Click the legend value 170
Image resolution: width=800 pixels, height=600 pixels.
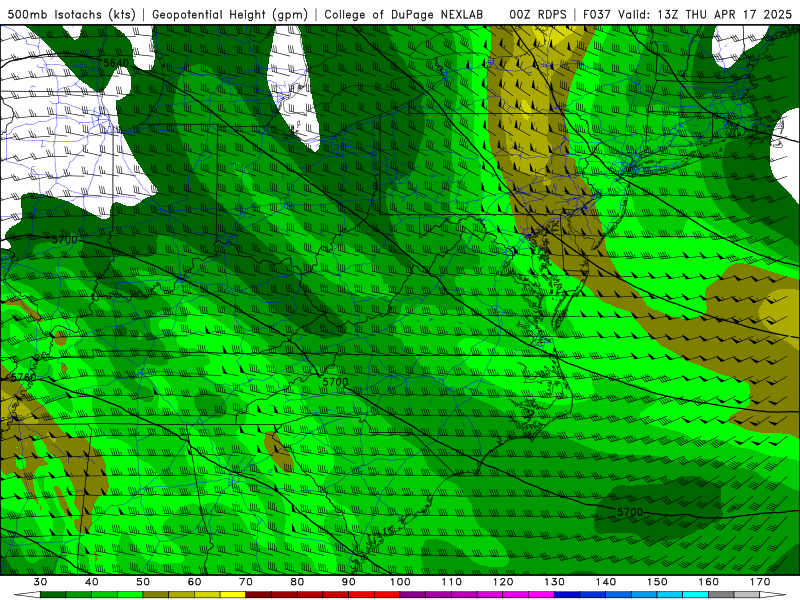click(x=760, y=582)
